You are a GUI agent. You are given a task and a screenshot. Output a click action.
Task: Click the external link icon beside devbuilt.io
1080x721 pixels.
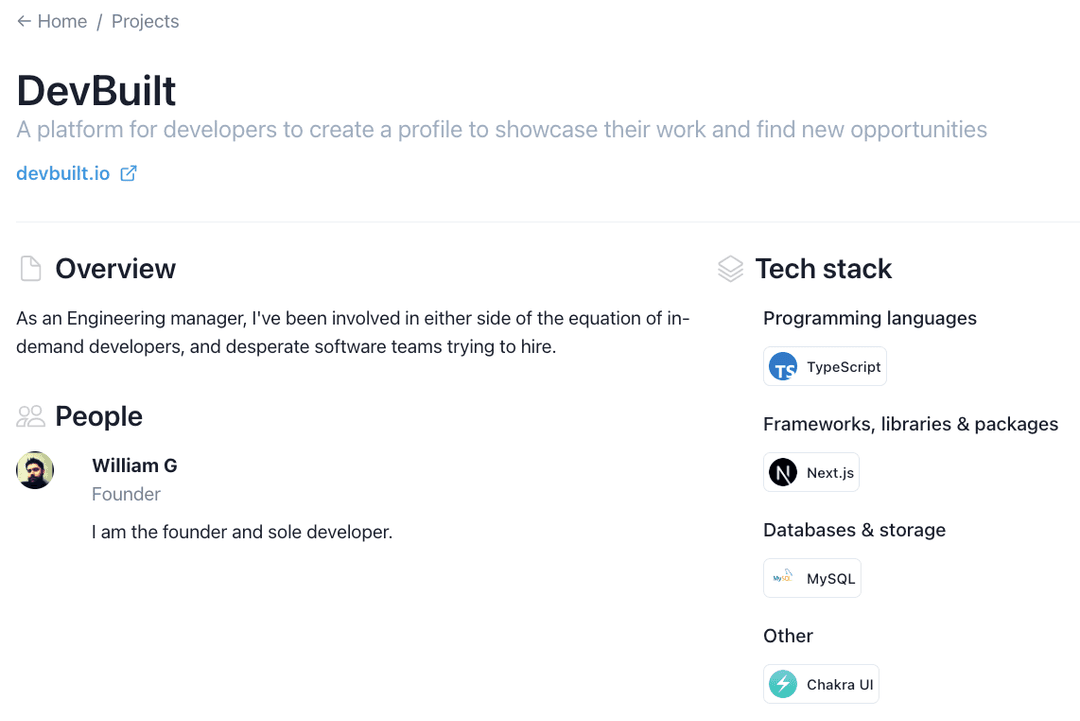point(128,173)
